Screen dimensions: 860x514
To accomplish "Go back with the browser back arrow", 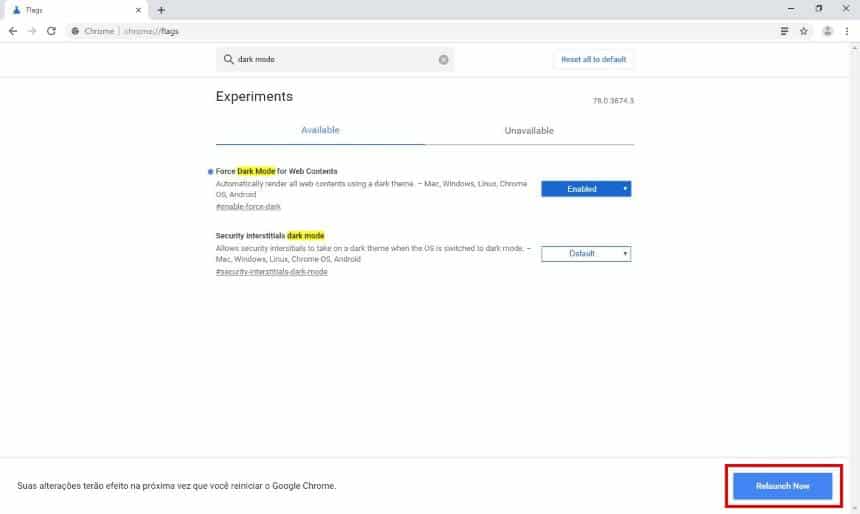I will 13,31.
